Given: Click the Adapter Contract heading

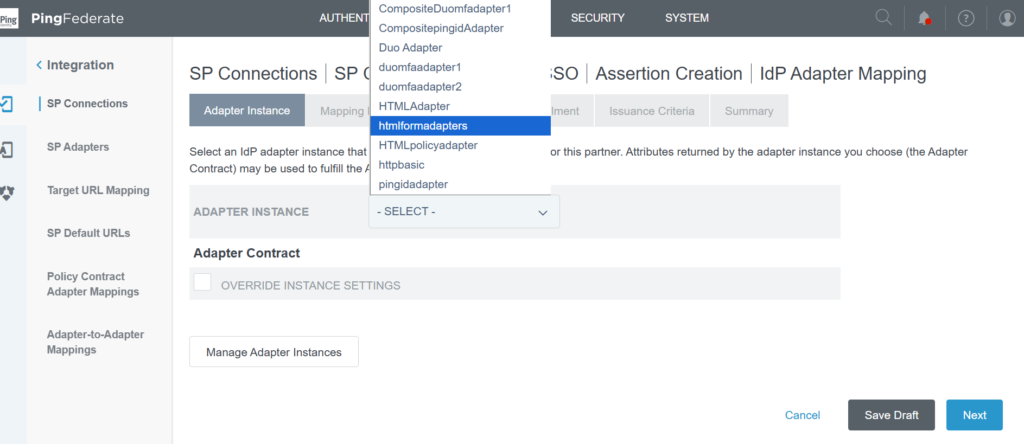Looking at the screenshot, I should [x=247, y=253].
